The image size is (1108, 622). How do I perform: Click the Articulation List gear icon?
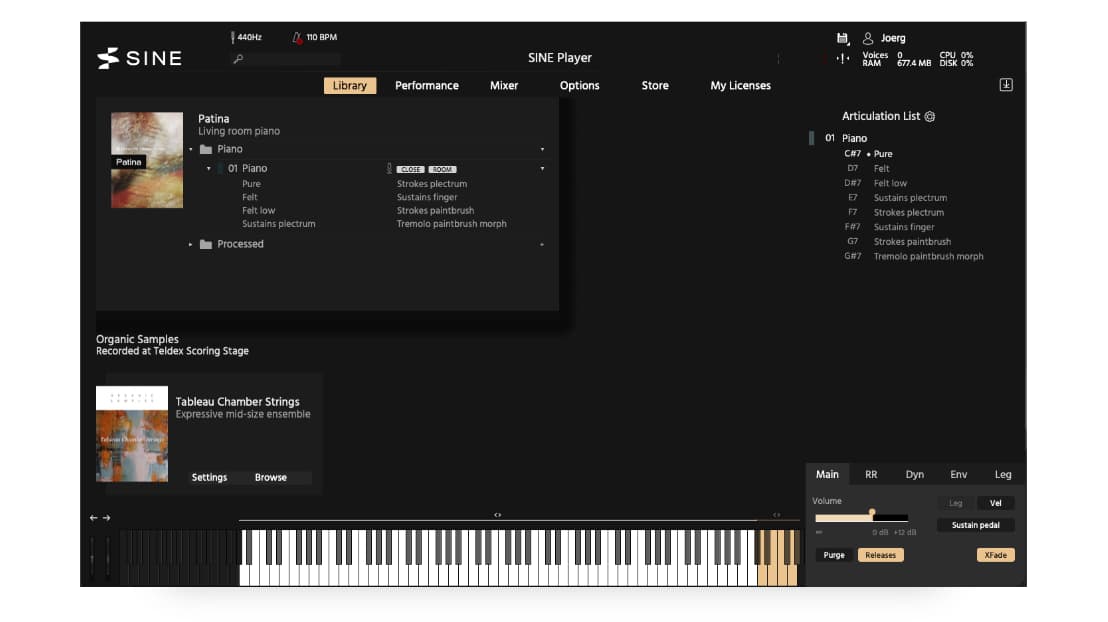click(x=930, y=117)
